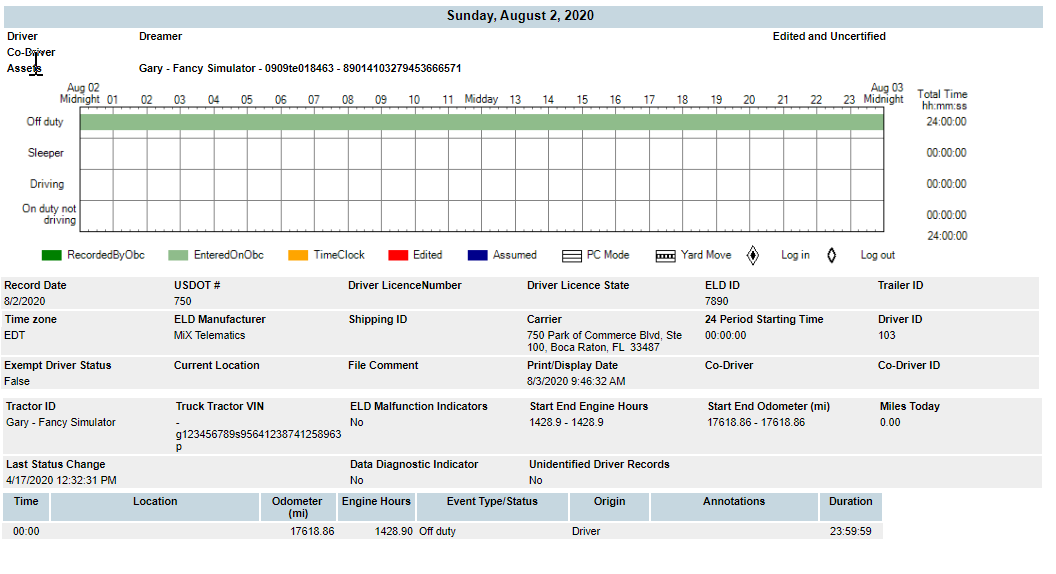Screen dimensions: 1056x574
Task: Click the Shipping ID label
Action: click(x=378, y=319)
